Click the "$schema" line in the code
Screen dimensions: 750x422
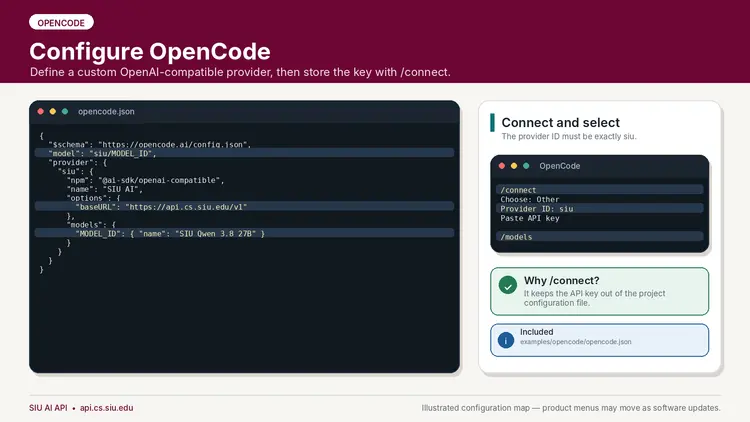click(149, 144)
